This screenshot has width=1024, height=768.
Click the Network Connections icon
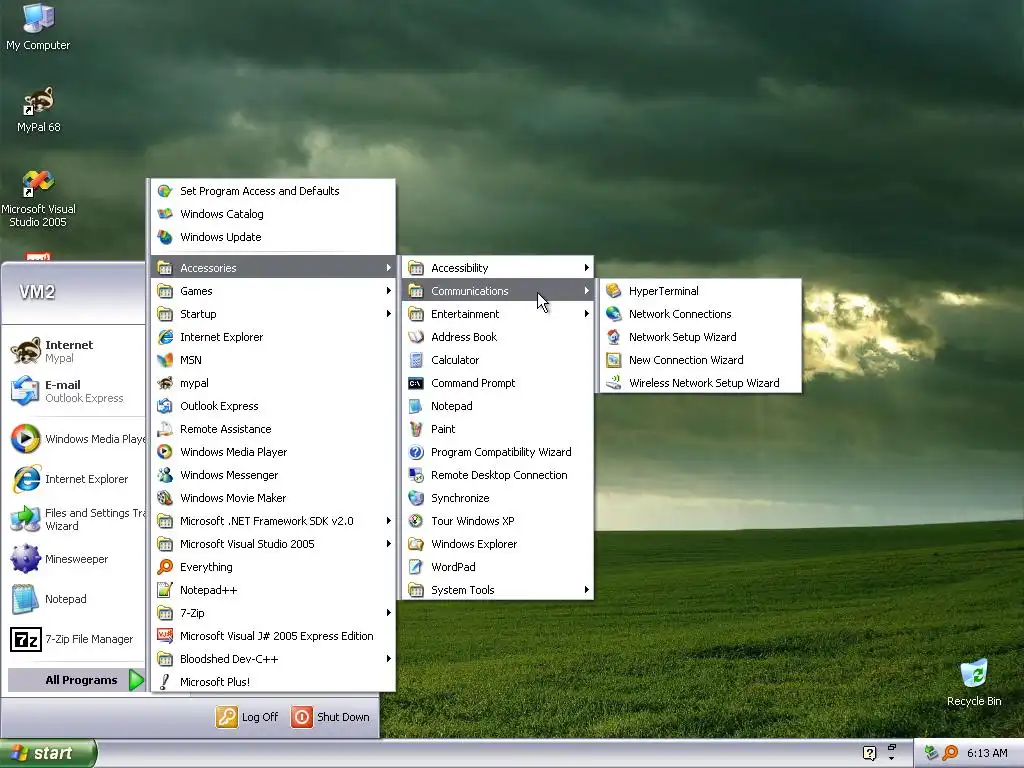click(613, 314)
